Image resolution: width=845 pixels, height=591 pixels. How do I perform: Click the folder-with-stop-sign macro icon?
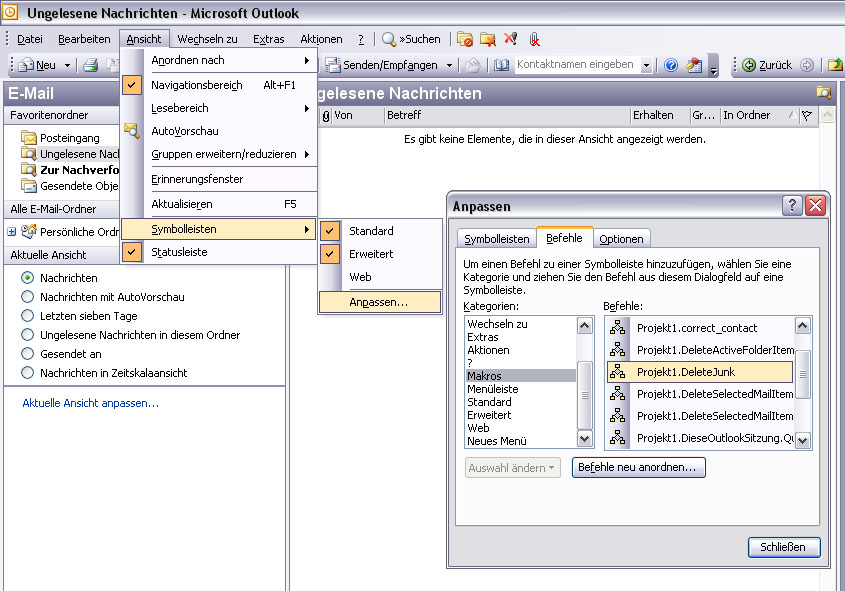[x=465, y=39]
